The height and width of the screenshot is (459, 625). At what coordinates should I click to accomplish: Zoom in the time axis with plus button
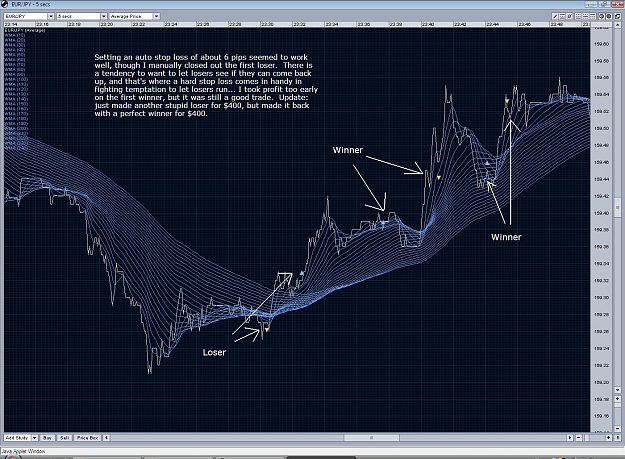tap(609, 438)
